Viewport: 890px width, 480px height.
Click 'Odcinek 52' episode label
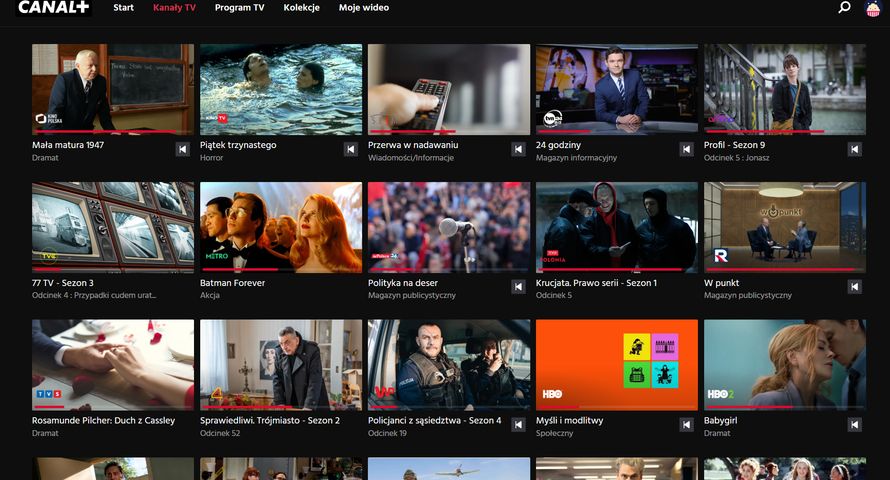pyautogui.click(x=220, y=433)
